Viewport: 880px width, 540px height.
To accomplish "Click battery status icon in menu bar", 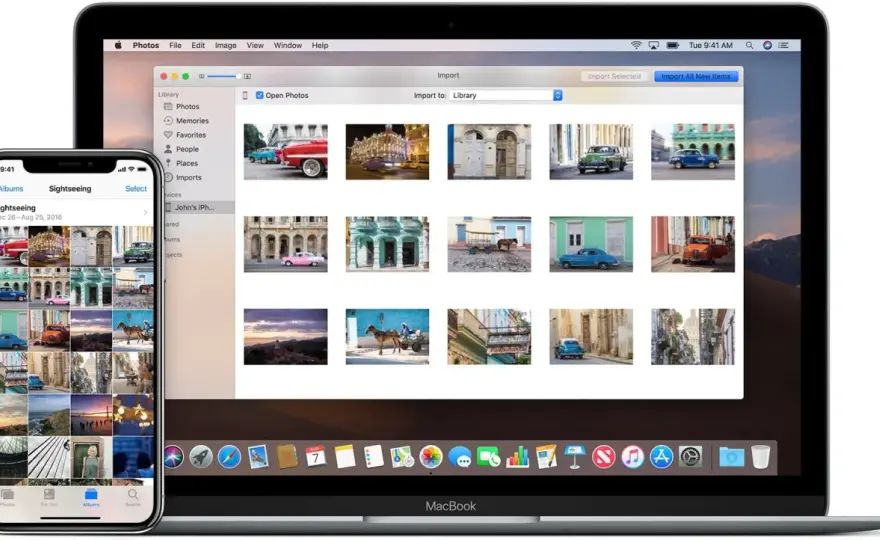I will (673, 45).
